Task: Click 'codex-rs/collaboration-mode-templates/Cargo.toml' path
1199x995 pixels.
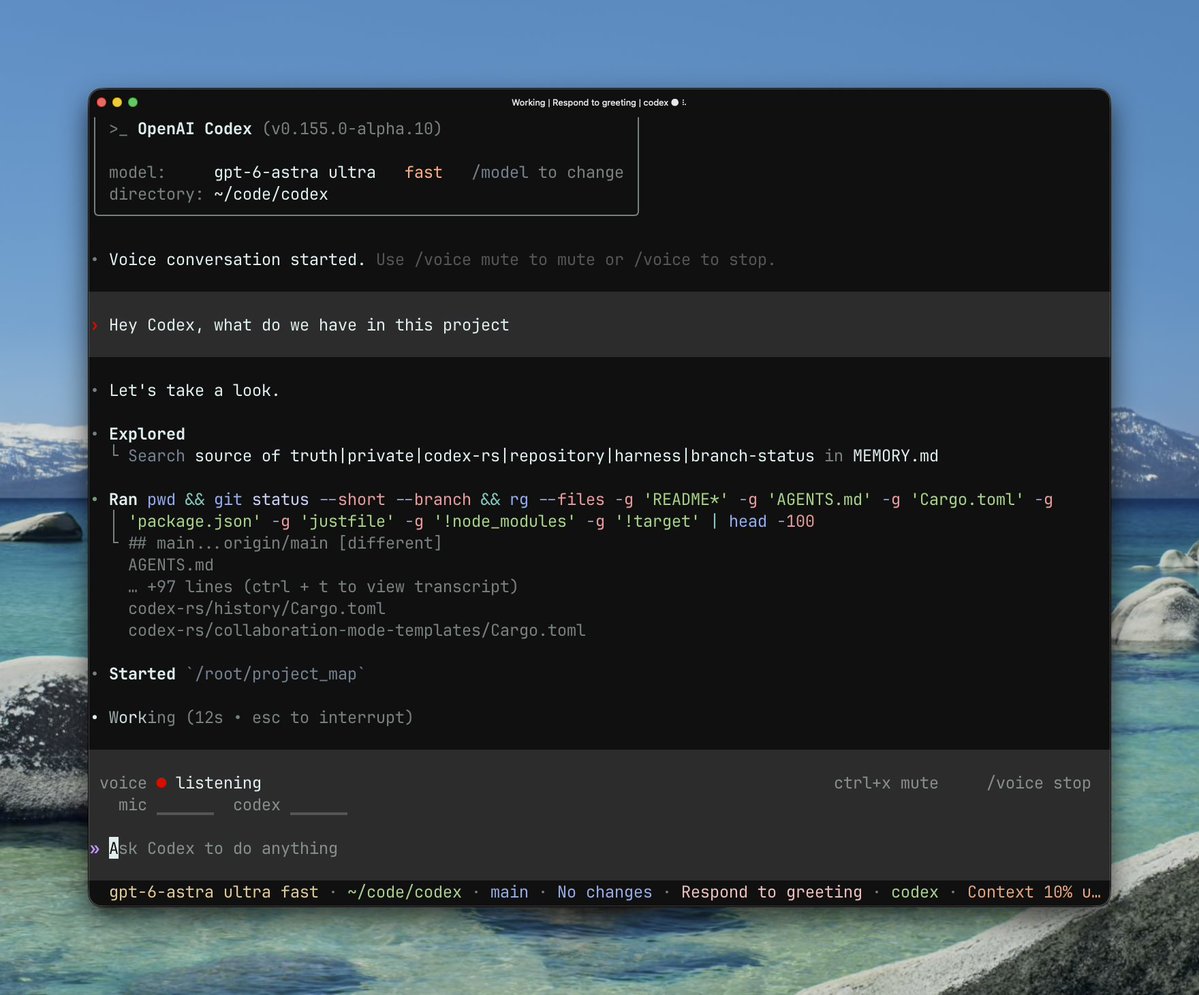Action: pyautogui.click(x=356, y=630)
